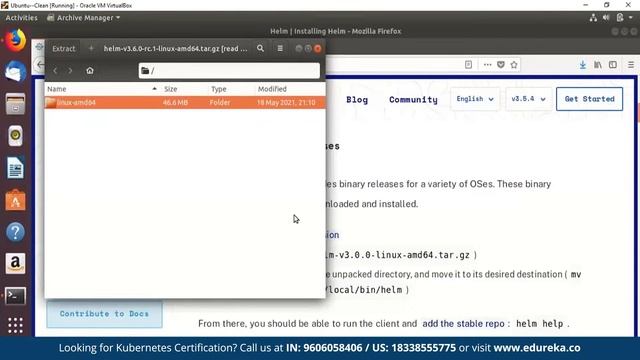Click the Contribute to Docs button
Viewport: 640px width, 360px height.
[104, 314]
